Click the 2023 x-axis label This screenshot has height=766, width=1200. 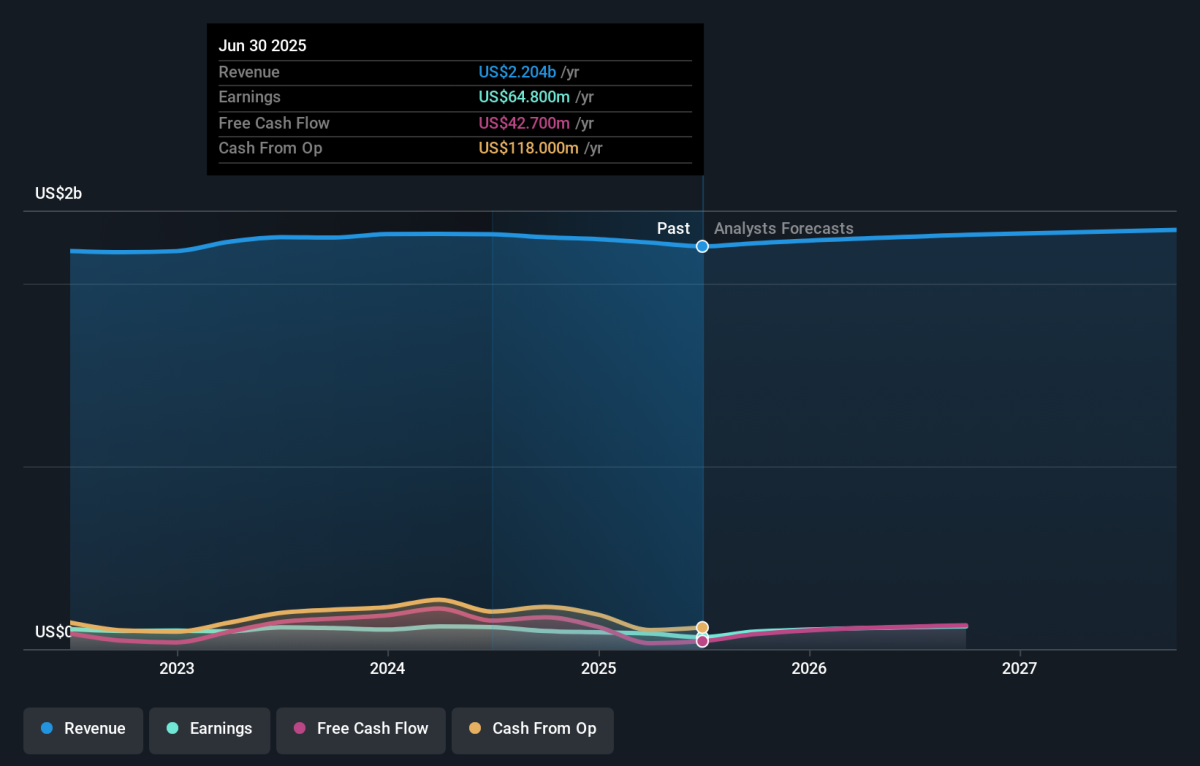[x=177, y=668]
